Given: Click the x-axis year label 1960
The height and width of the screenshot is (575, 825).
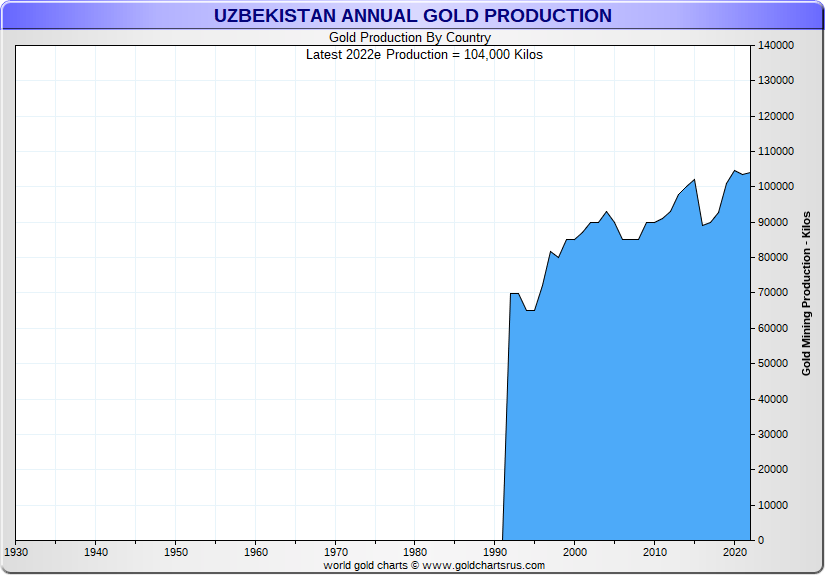Looking at the screenshot, I should (256, 552).
